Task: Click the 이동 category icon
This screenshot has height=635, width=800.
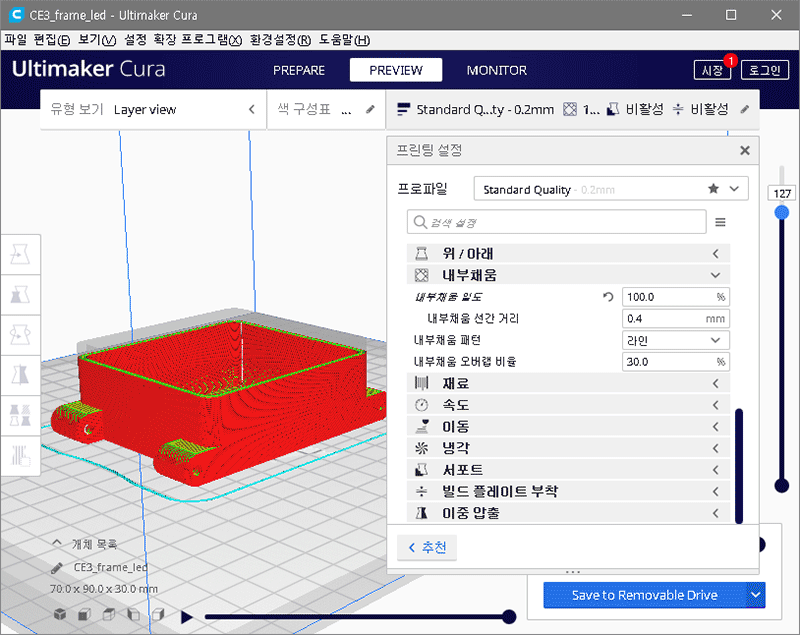Action: 421,426
